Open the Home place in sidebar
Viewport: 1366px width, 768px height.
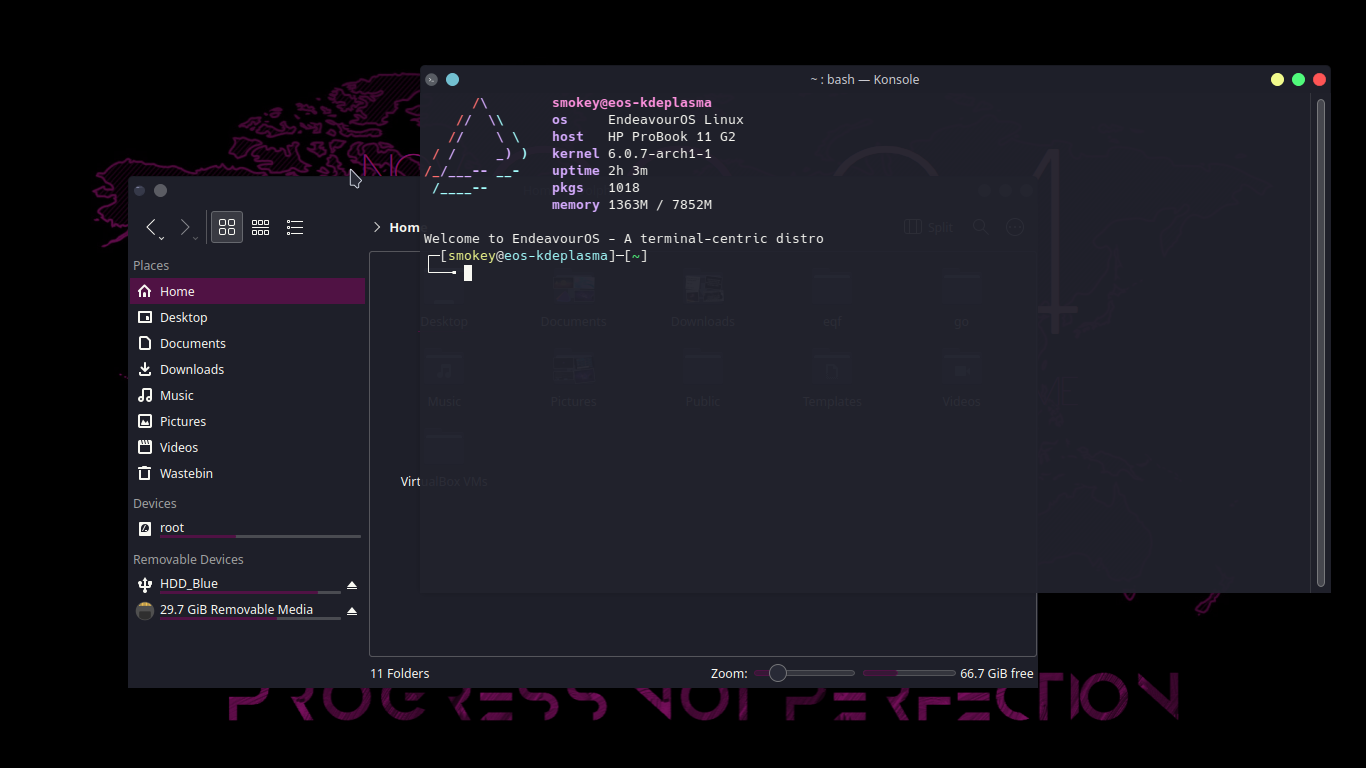coord(177,292)
